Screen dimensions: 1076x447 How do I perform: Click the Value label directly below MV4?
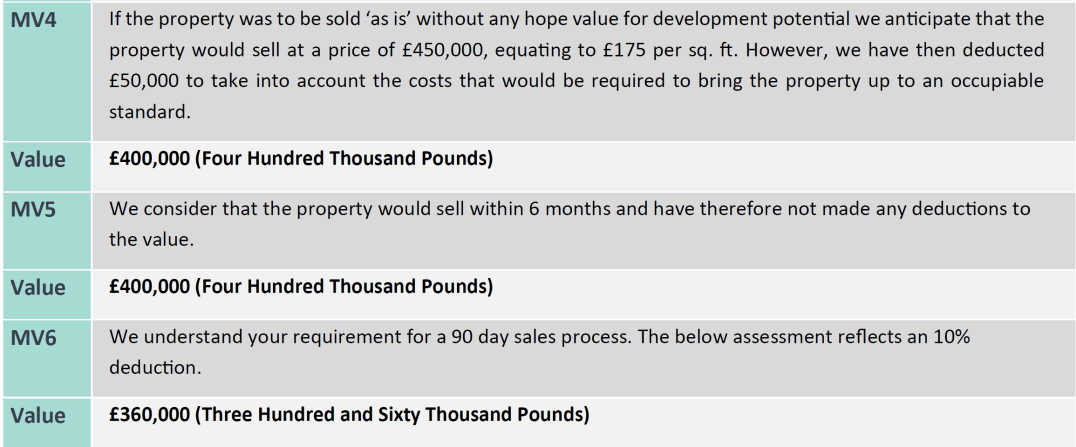pyautogui.click(x=38, y=159)
